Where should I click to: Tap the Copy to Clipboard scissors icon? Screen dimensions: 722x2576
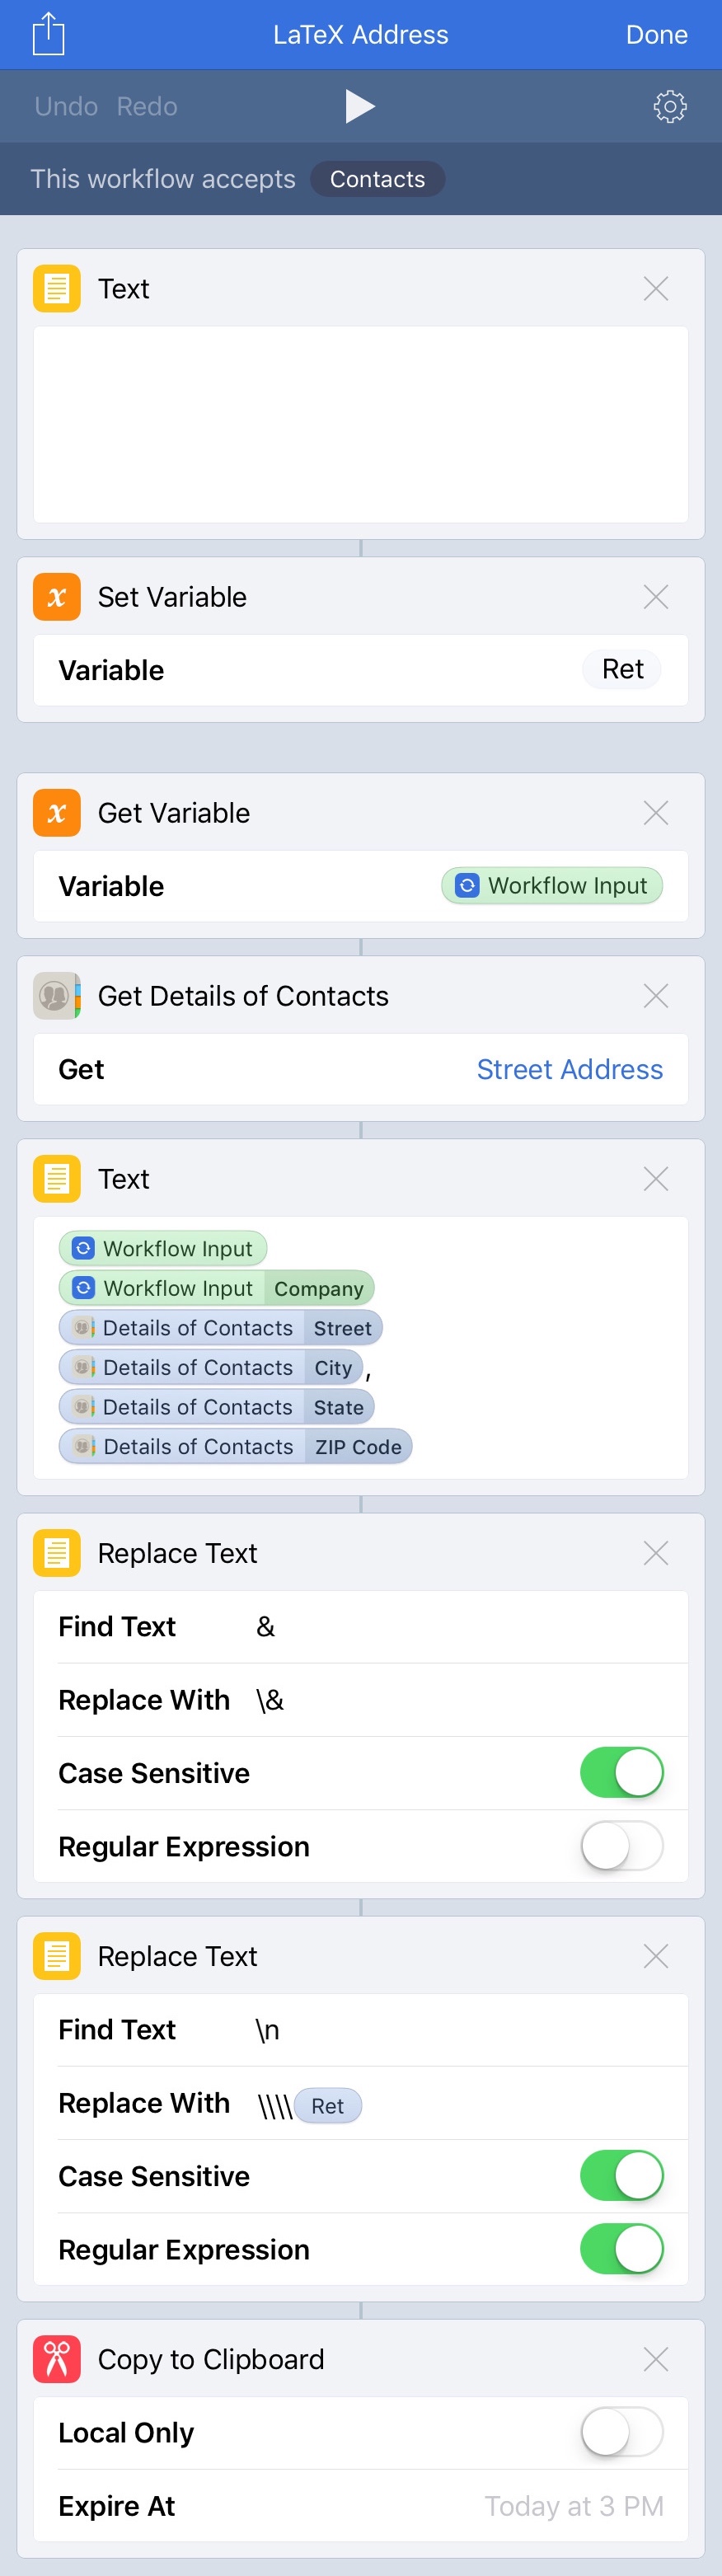[57, 2359]
